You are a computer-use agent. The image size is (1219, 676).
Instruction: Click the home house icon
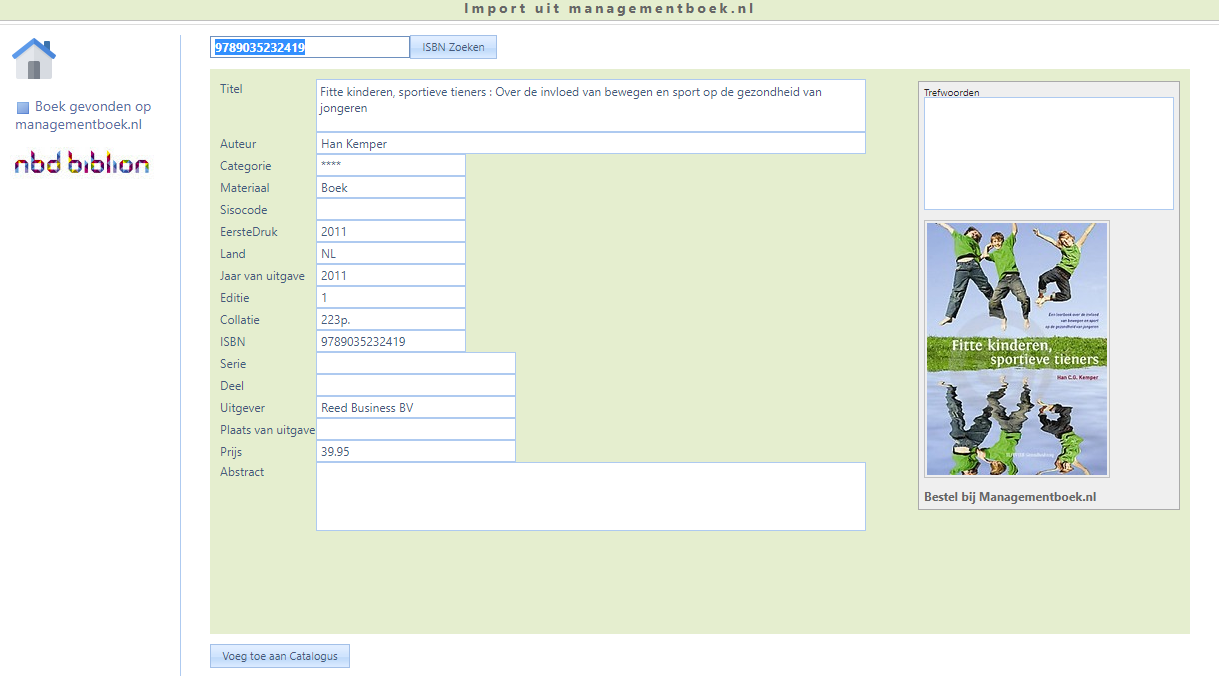34,59
